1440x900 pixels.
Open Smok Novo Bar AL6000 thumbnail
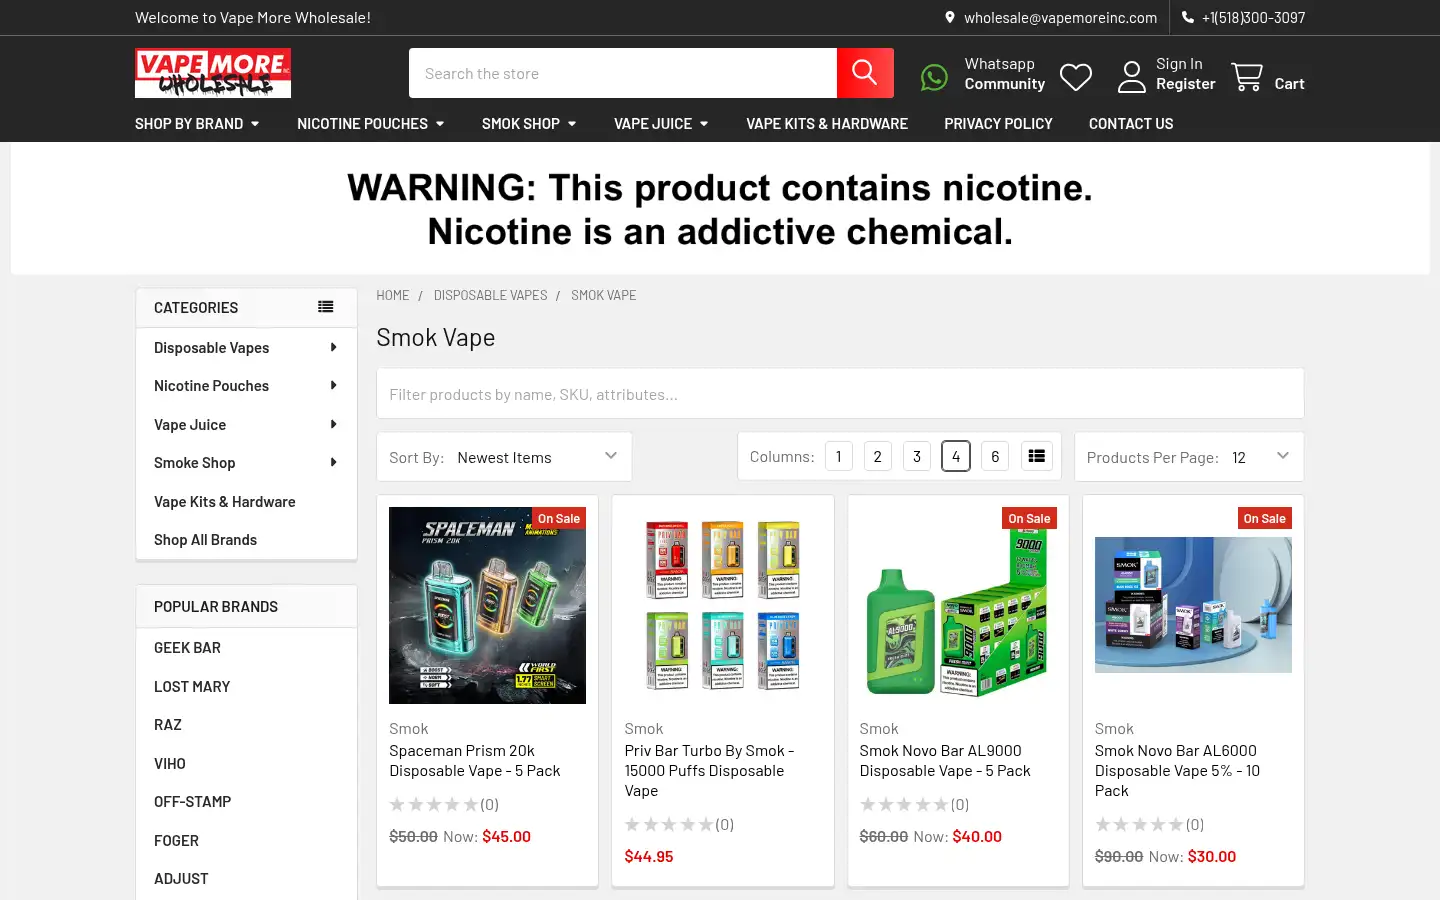[x=1193, y=604]
